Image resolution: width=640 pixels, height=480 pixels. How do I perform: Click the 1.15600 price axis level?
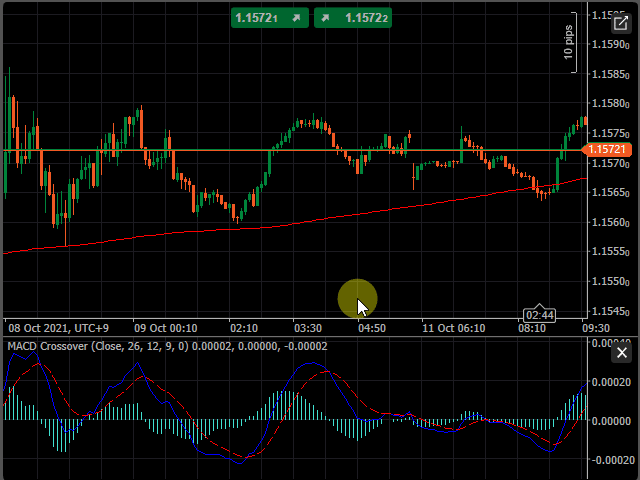[x=609, y=222]
